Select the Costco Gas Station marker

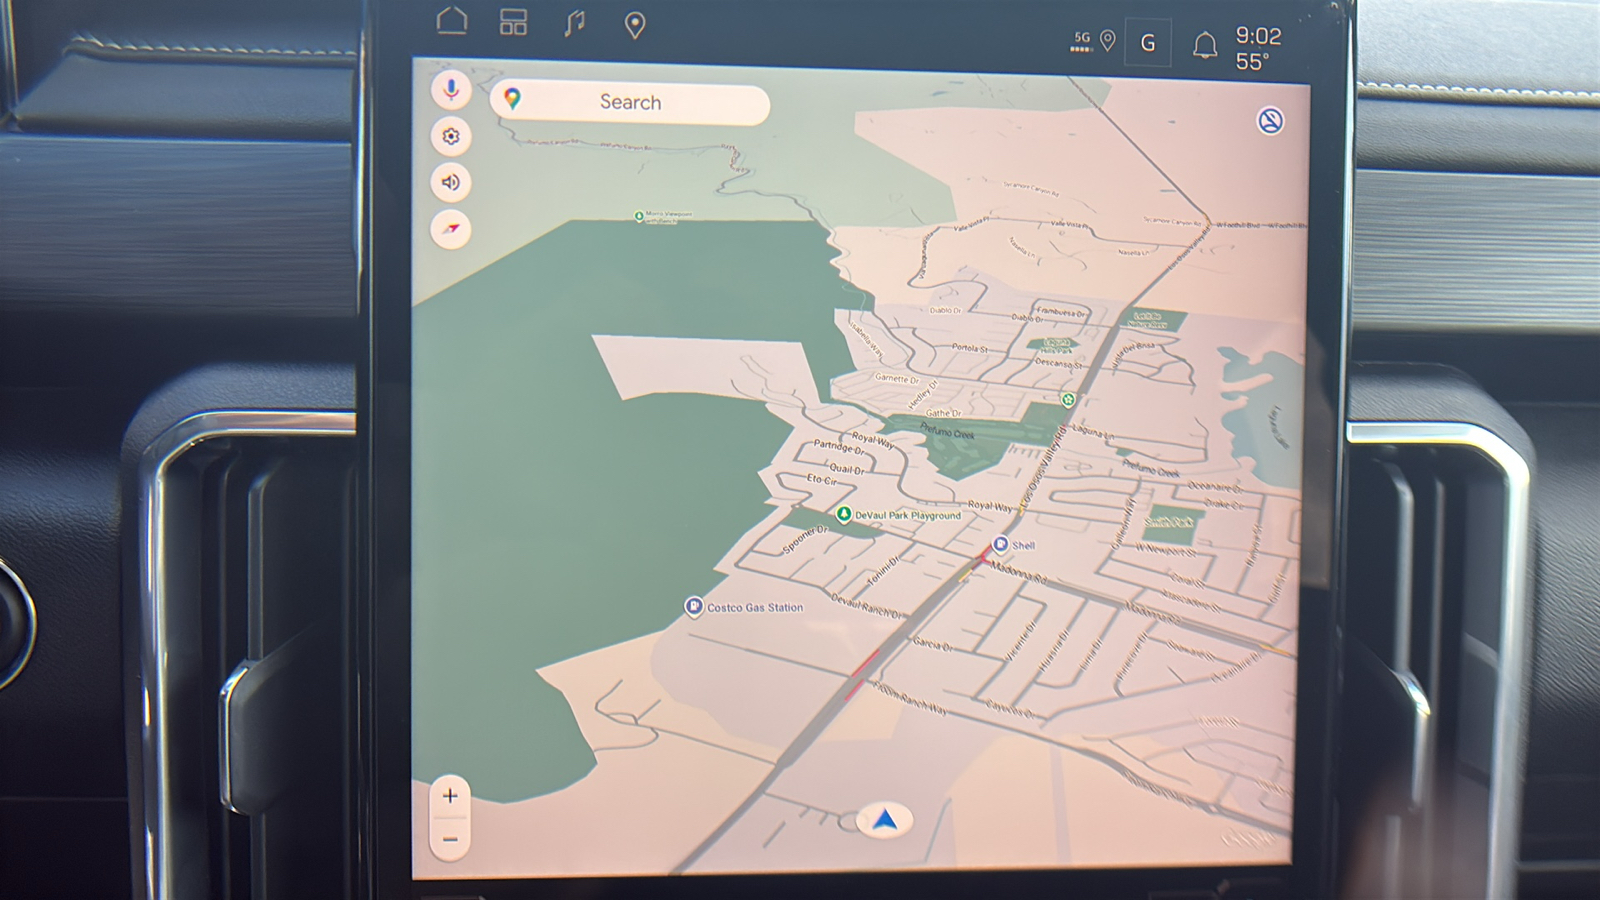click(x=694, y=607)
